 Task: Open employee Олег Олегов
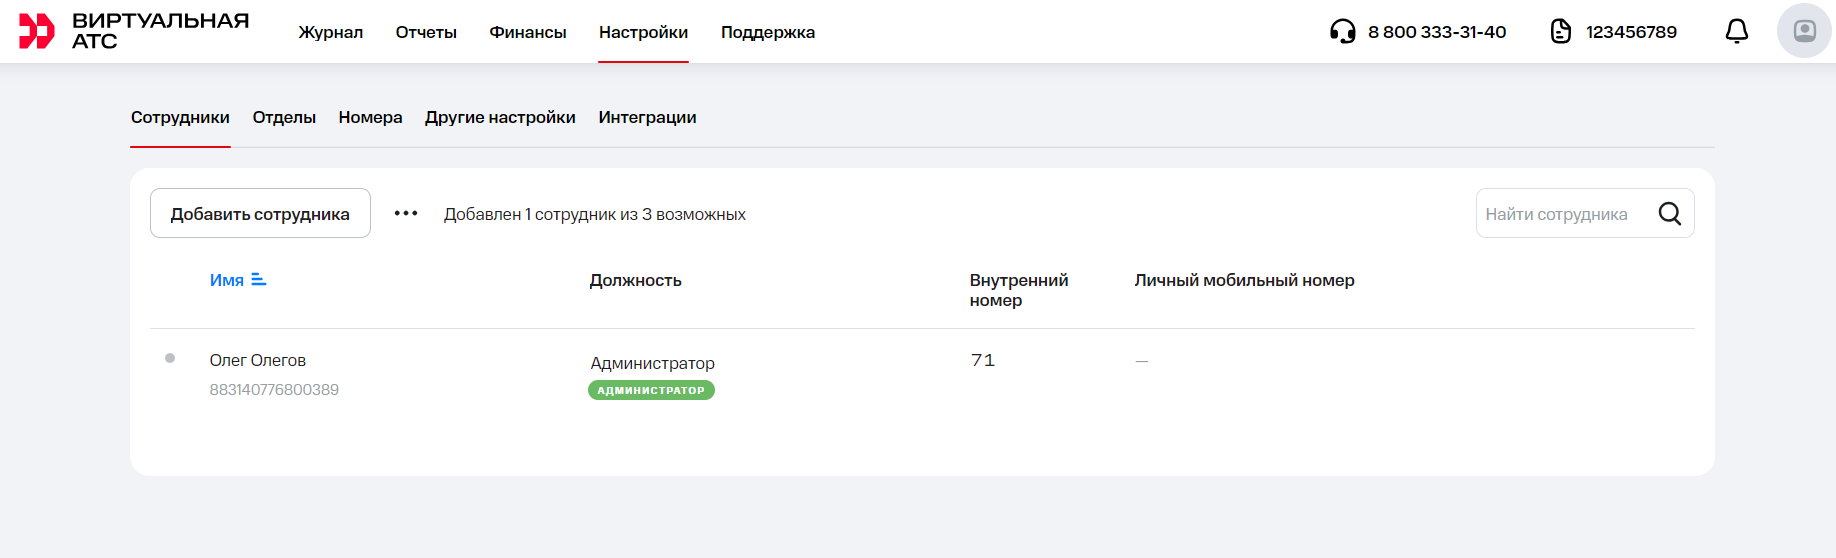click(258, 360)
